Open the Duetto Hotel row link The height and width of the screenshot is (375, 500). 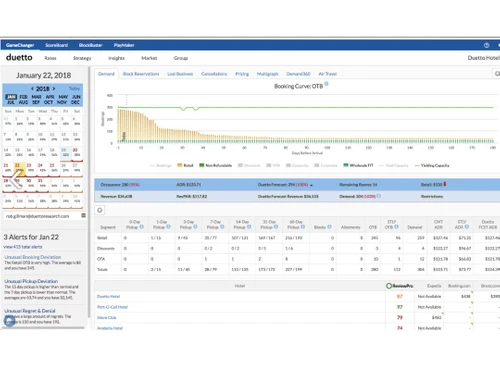(x=108, y=296)
